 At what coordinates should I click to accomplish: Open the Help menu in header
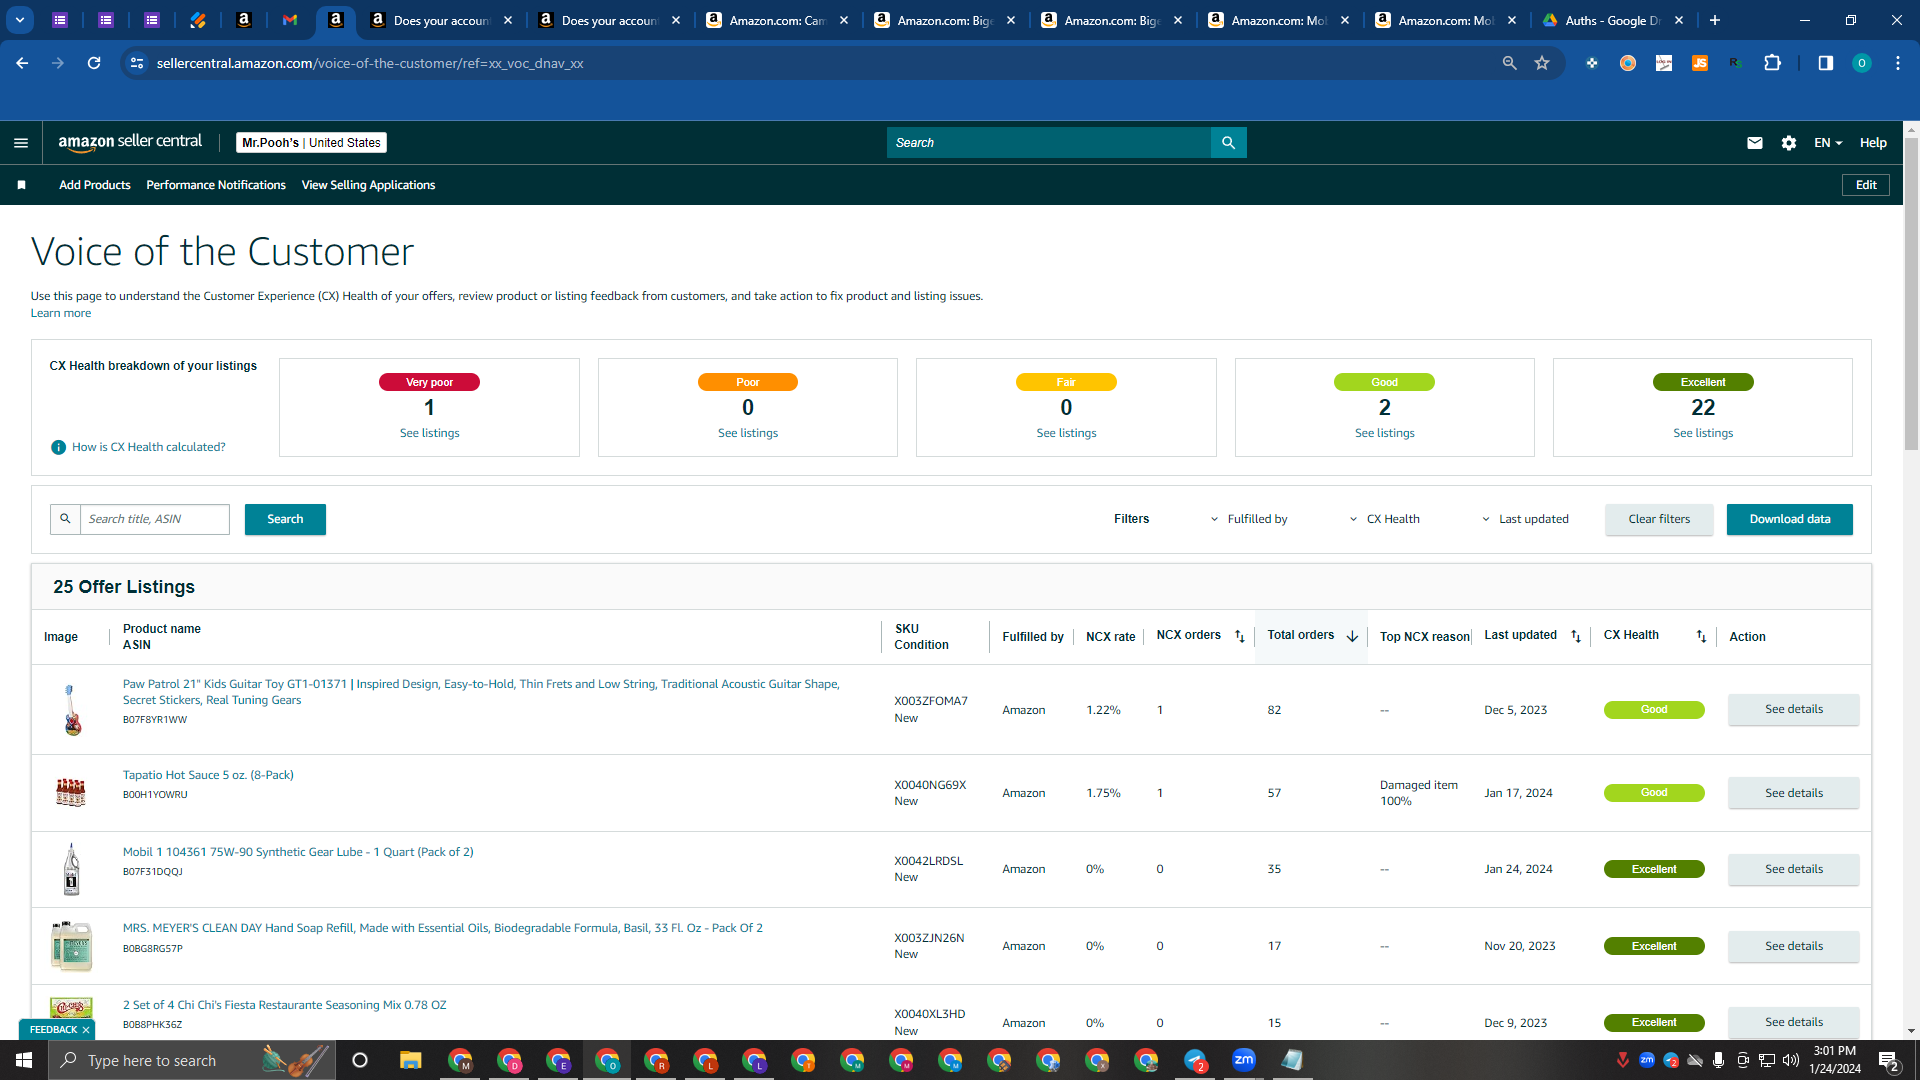1873,143
